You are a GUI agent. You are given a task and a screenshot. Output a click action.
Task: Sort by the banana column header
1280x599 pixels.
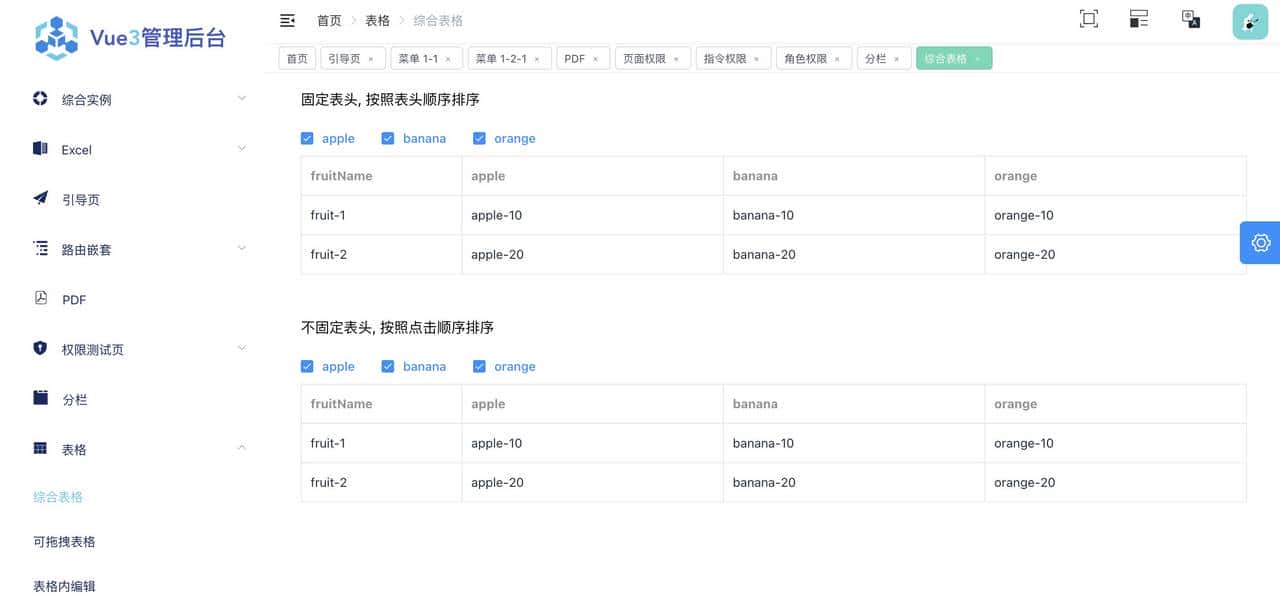pos(754,176)
